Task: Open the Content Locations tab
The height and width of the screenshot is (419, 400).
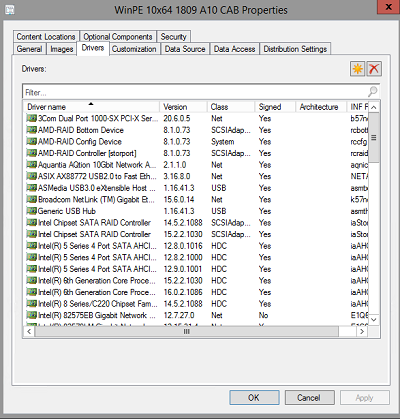Action: pos(46,37)
